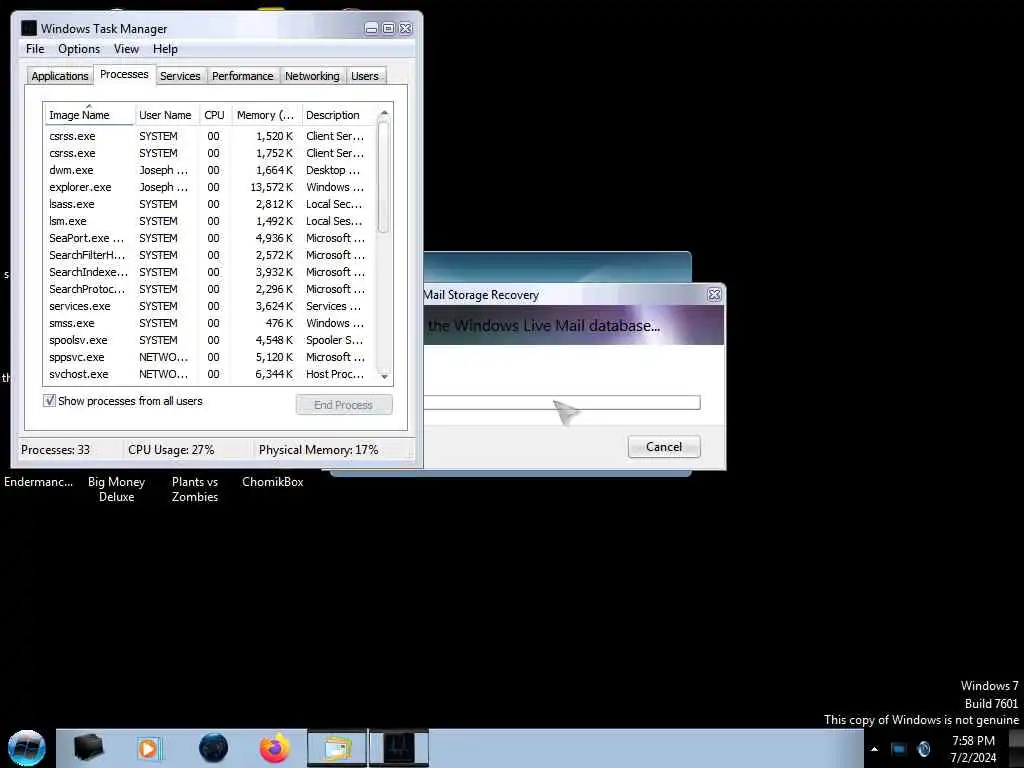Open the dark globe browser taskbar icon

pyautogui.click(x=213, y=748)
